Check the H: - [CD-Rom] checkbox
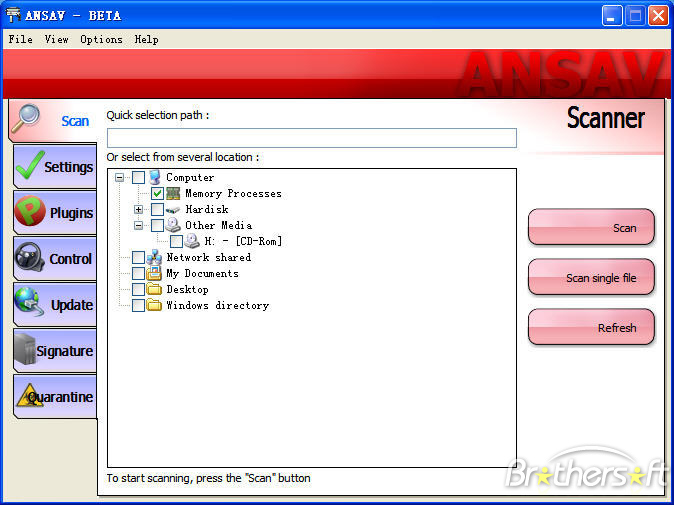674x505 pixels. [x=176, y=241]
